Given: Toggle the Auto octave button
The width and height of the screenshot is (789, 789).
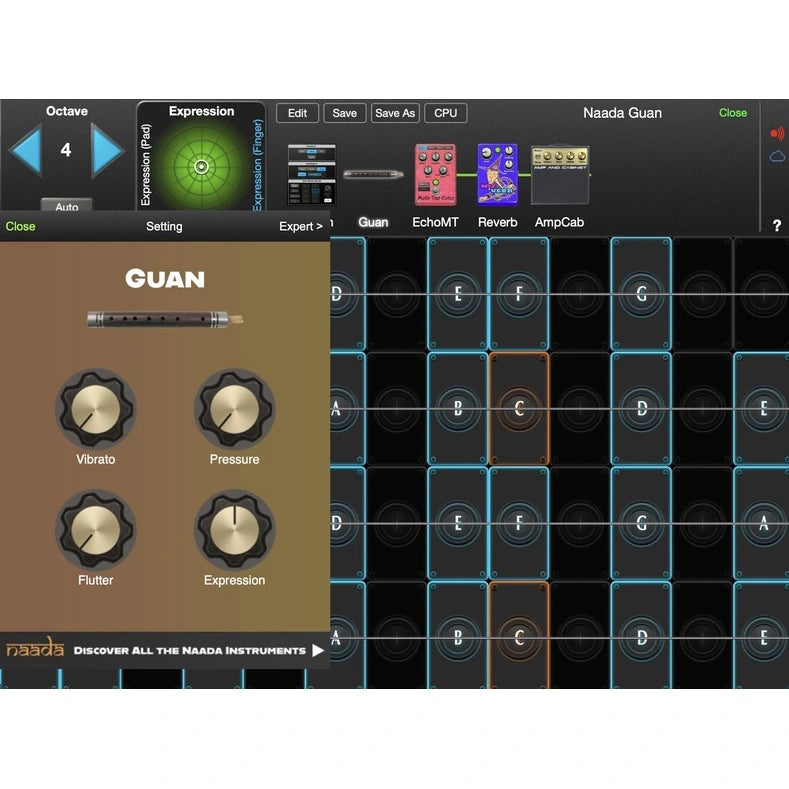Looking at the screenshot, I should [x=66, y=205].
